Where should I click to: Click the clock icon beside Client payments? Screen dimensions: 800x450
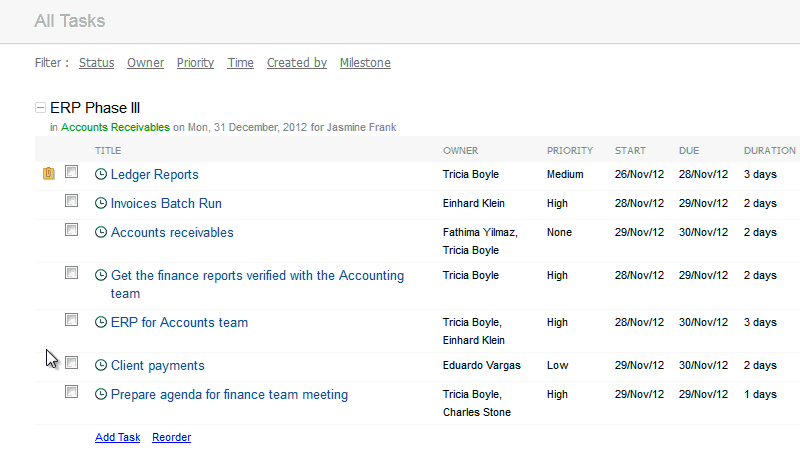click(x=101, y=366)
